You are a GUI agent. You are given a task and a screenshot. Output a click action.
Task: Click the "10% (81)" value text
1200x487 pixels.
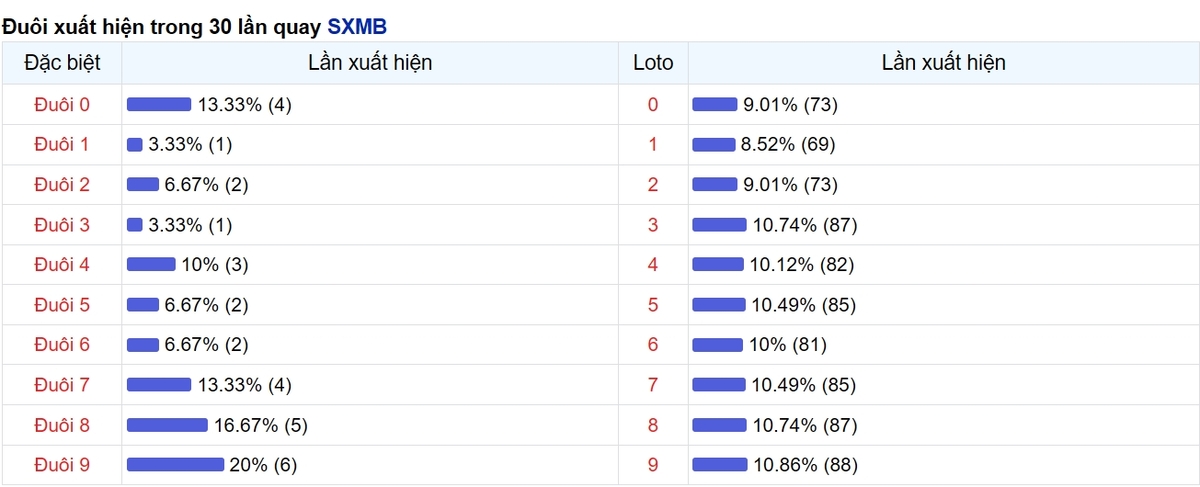787,345
